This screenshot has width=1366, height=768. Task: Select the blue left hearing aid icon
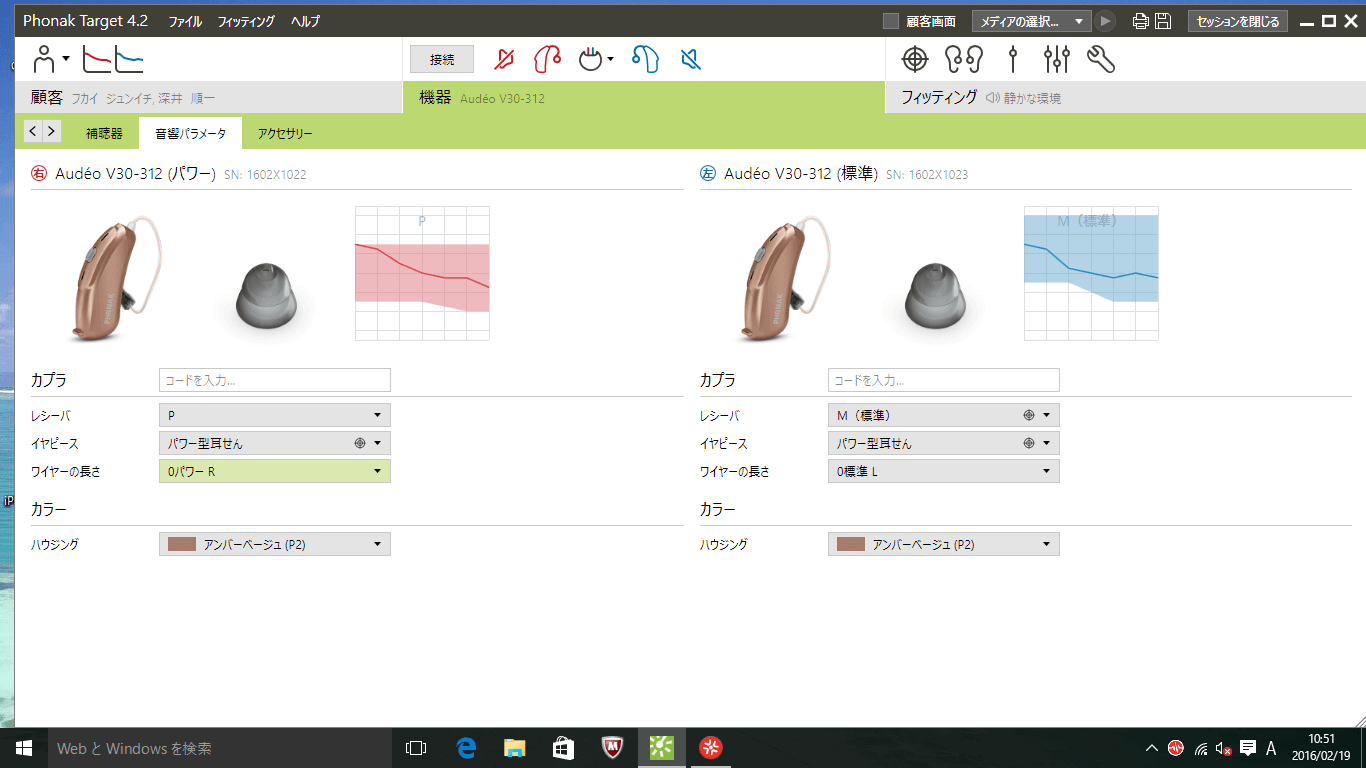coord(646,60)
